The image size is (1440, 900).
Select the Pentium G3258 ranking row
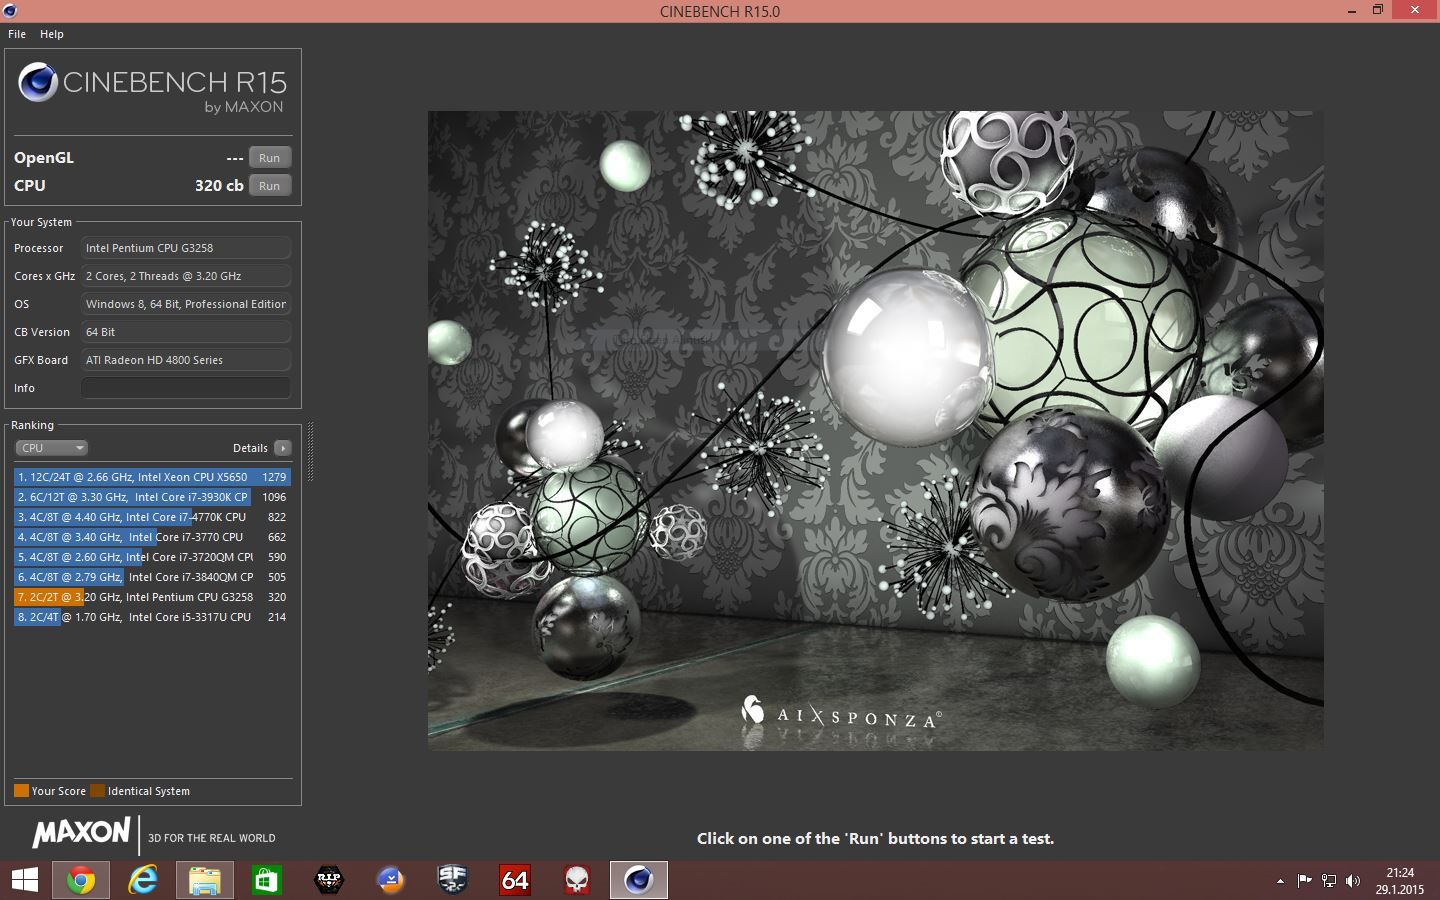(x=152, y=597)
